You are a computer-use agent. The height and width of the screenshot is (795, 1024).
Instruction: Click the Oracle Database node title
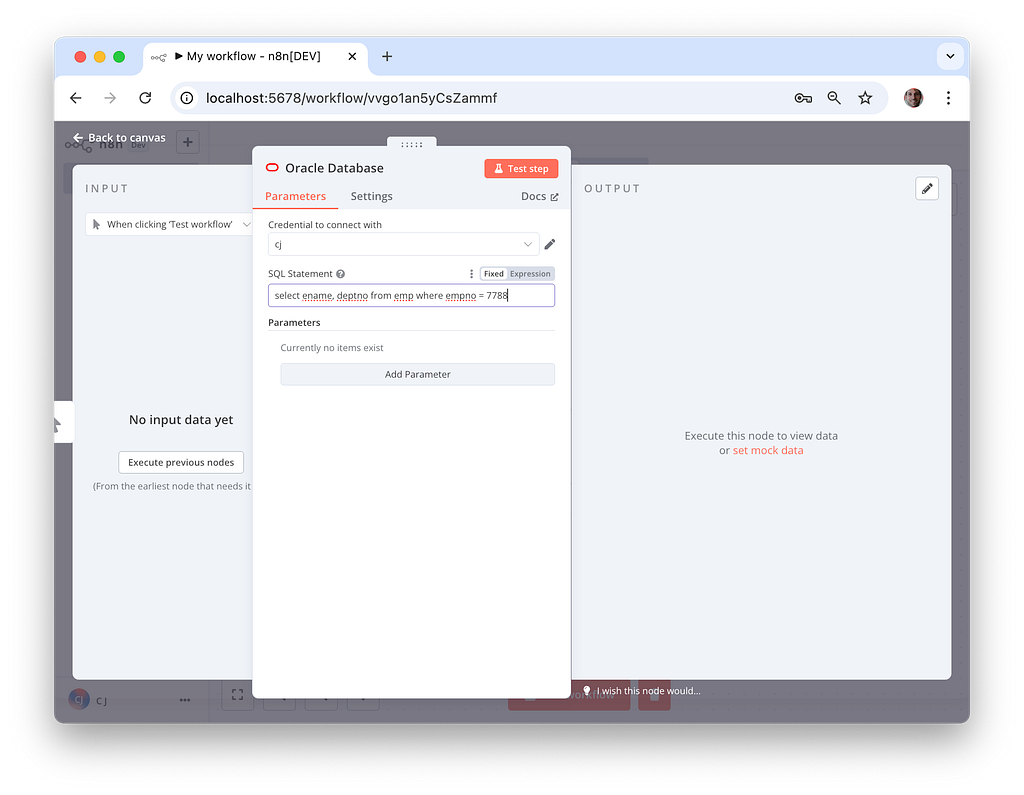334,168
